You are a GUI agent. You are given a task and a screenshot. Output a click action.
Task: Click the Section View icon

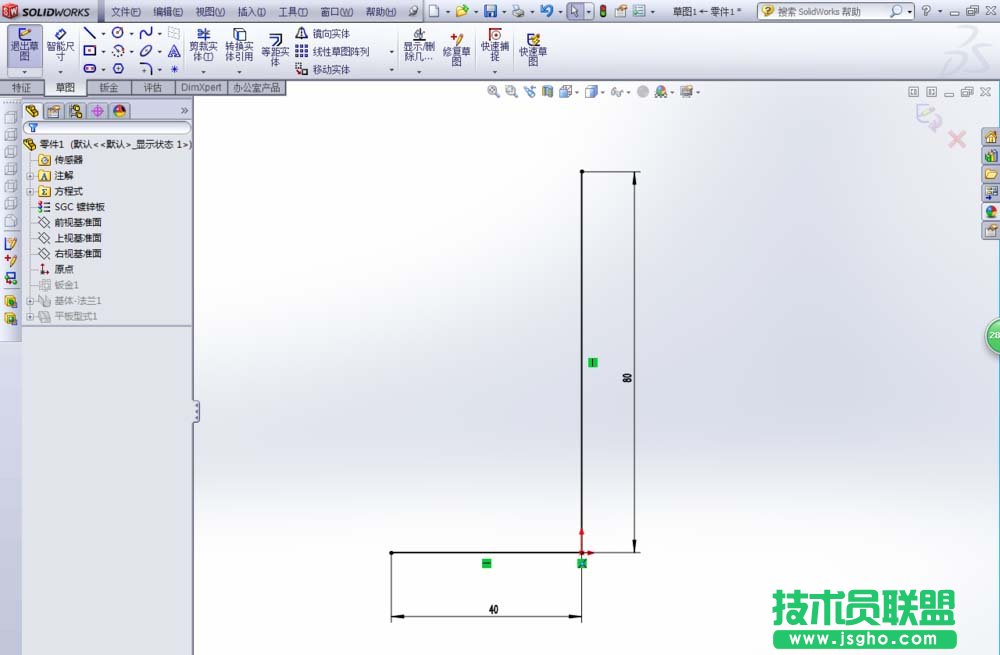coord(547,92)
